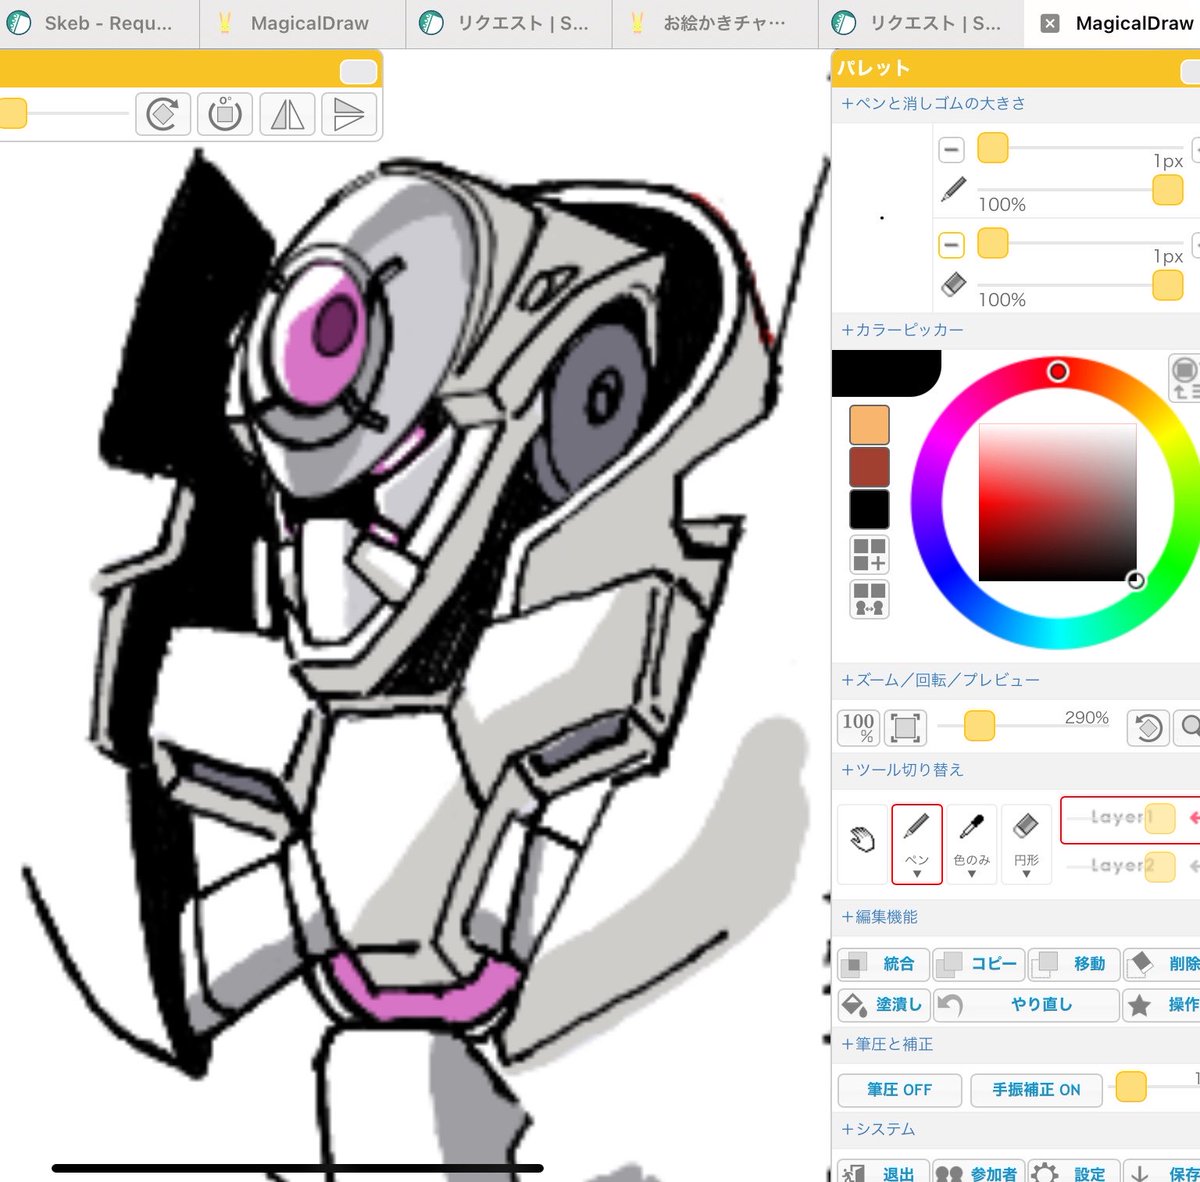Flip the canvas vertically with triangle icon

tap(349, 114)
